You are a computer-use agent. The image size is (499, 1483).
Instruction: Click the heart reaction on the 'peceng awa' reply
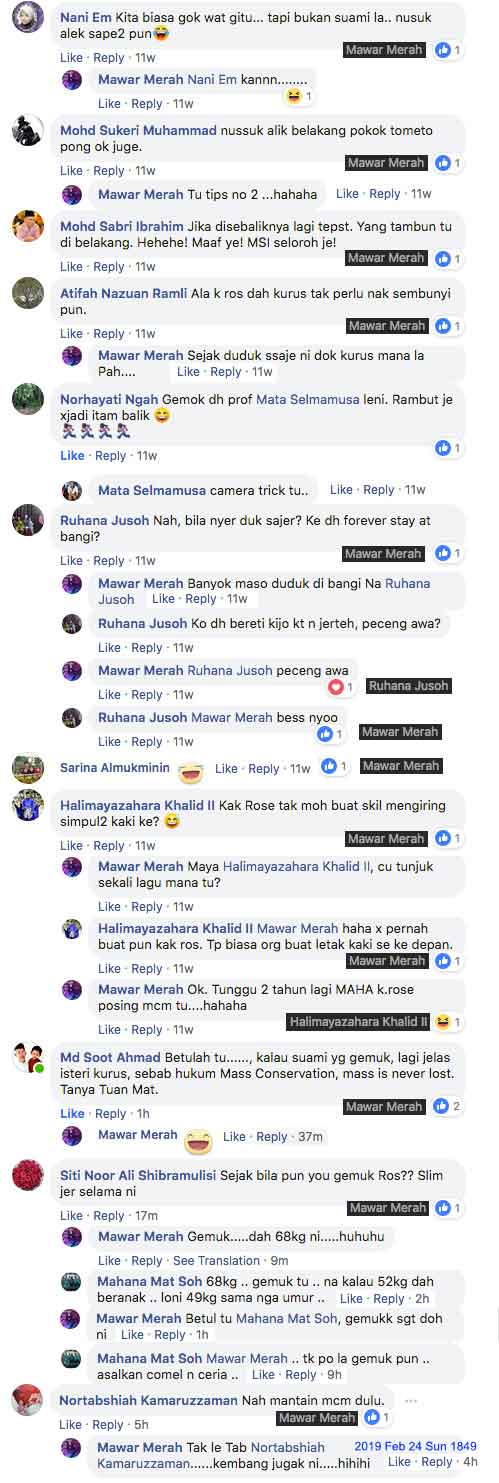336,687
